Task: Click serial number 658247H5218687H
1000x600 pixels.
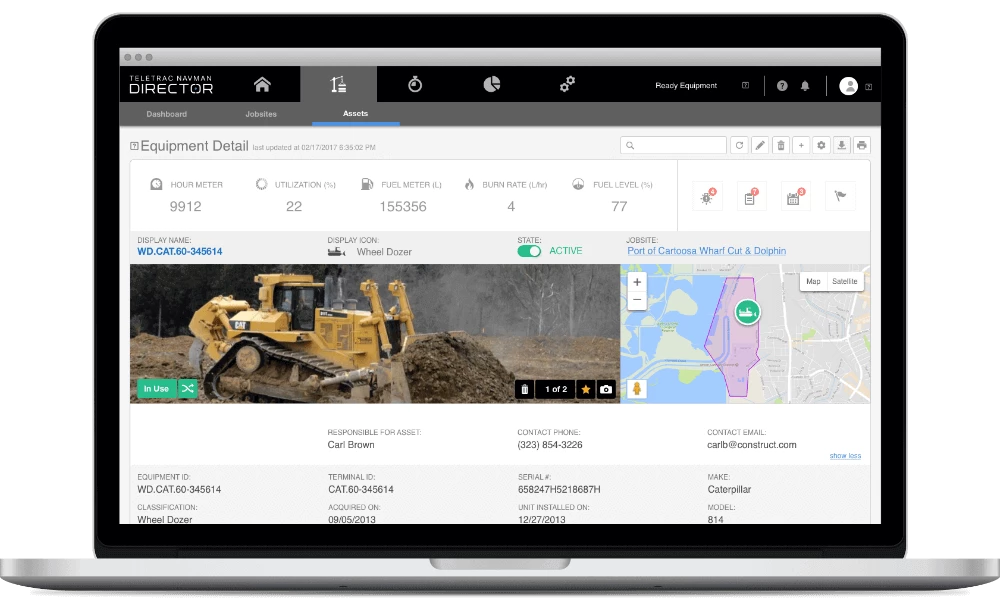Action: (559, 490)
